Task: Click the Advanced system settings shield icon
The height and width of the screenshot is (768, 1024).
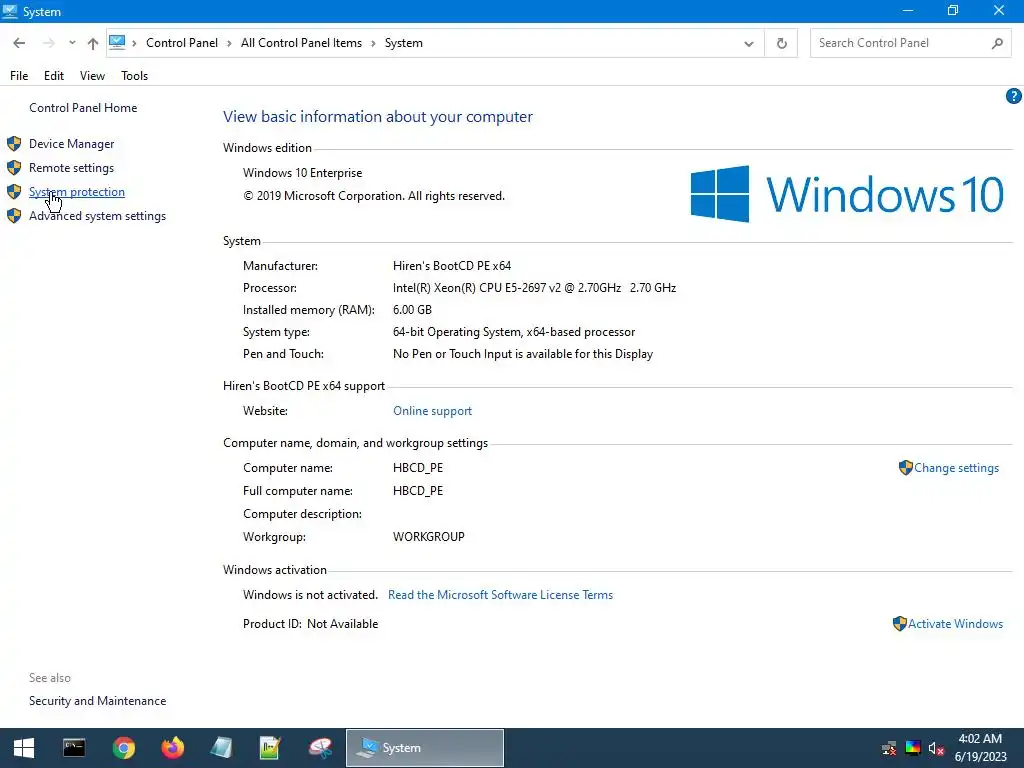Action: 14,216
